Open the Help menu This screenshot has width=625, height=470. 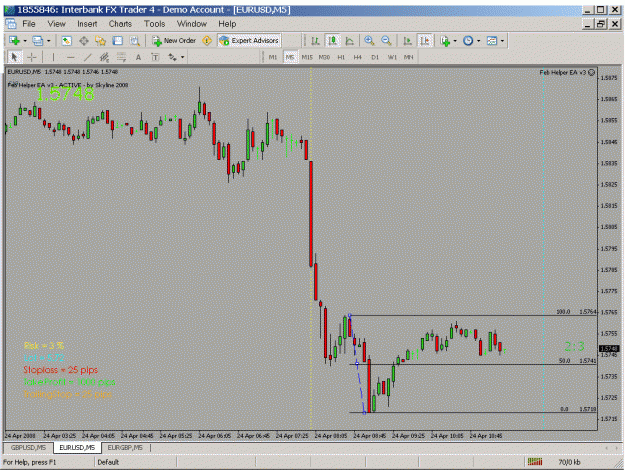pyautogui.click(x=227, y=24)
